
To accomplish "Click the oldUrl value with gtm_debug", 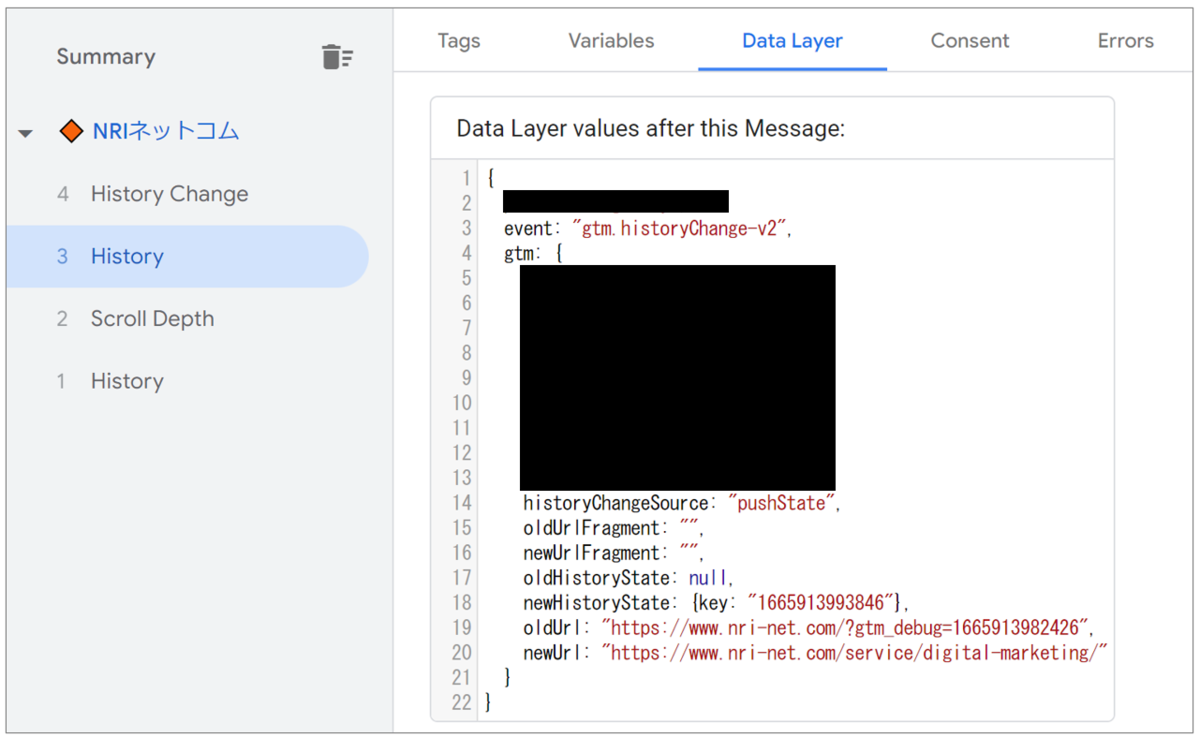I will [847, 628].
